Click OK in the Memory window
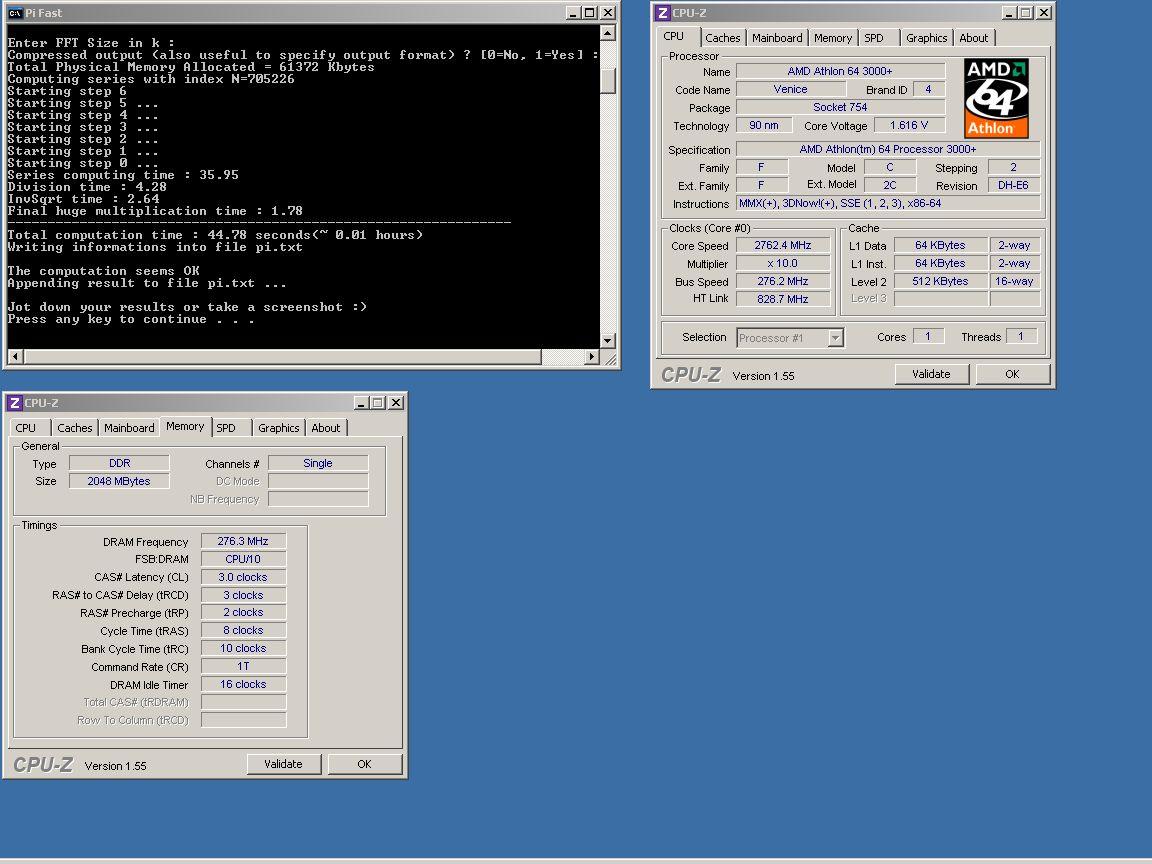The height and width of the screenshot is (864, 1152). 364,764
